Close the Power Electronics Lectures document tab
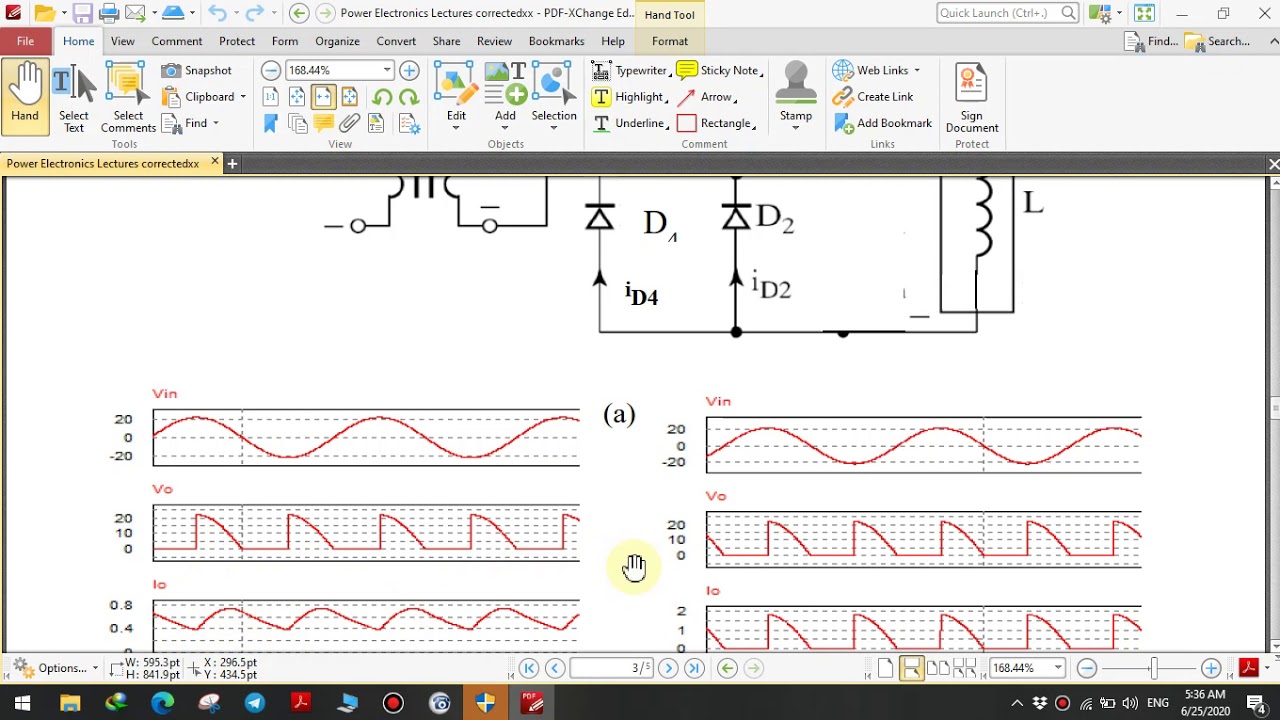 tap(214, 161)
